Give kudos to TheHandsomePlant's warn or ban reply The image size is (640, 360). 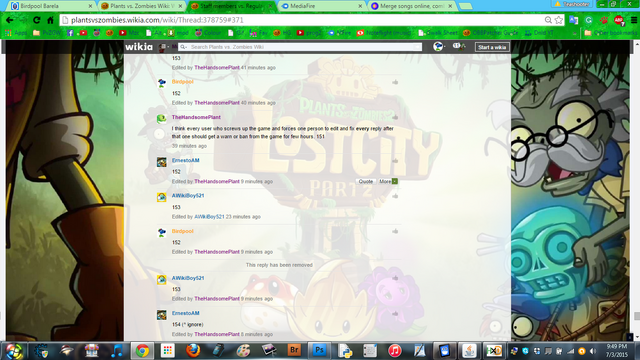(x=395, y=118)
